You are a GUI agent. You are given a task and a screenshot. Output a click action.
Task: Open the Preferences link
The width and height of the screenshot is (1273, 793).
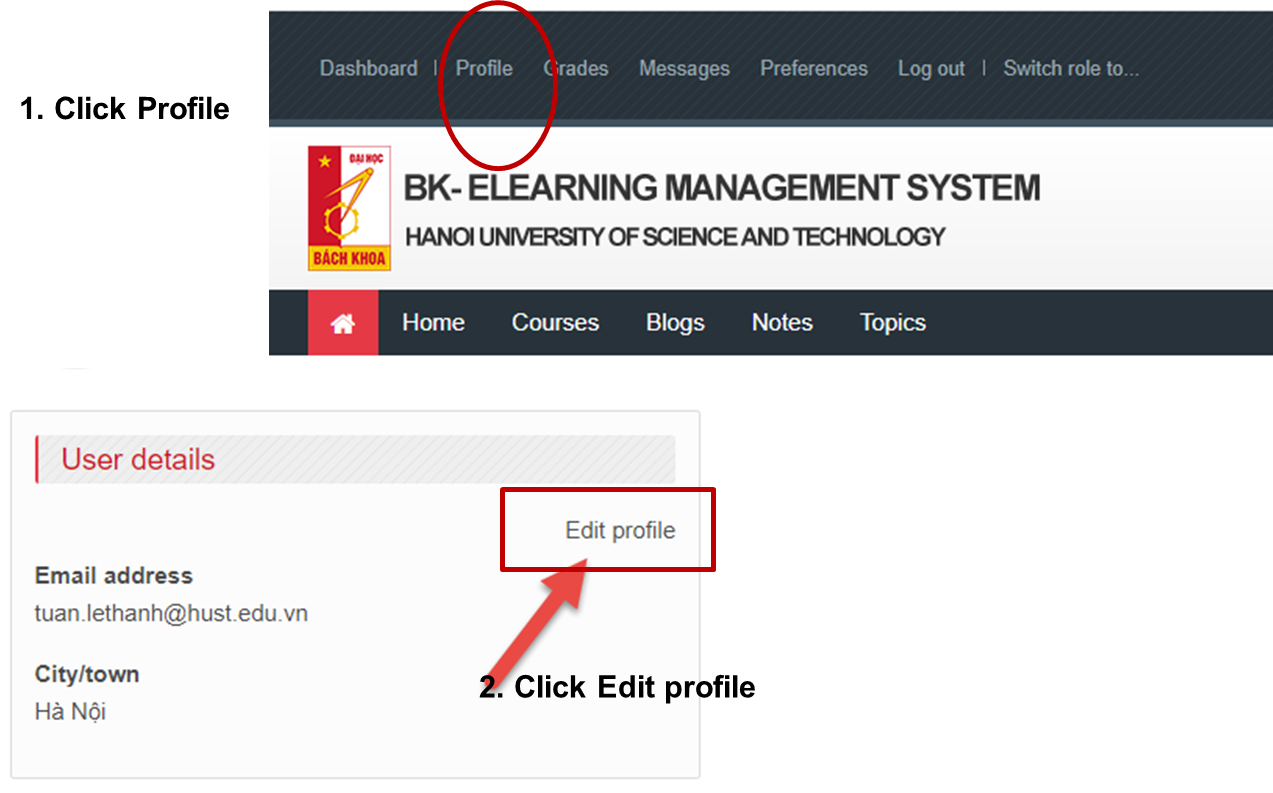coord(813,69)
